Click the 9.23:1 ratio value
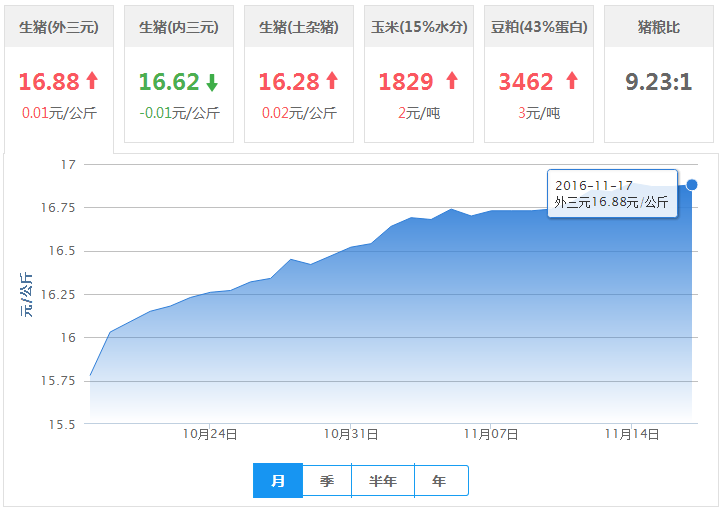Viewport: 724px width, 515px height. [658, 82]
